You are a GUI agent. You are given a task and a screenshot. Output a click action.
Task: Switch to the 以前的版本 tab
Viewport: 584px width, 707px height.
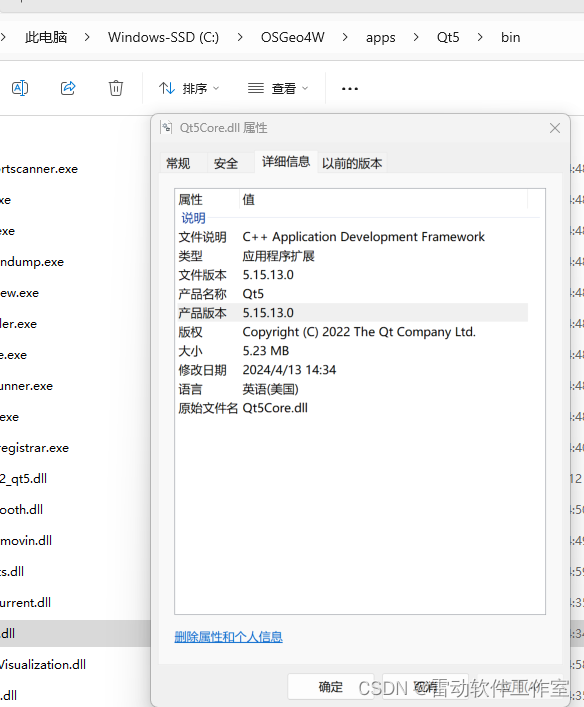pos(352,163)
